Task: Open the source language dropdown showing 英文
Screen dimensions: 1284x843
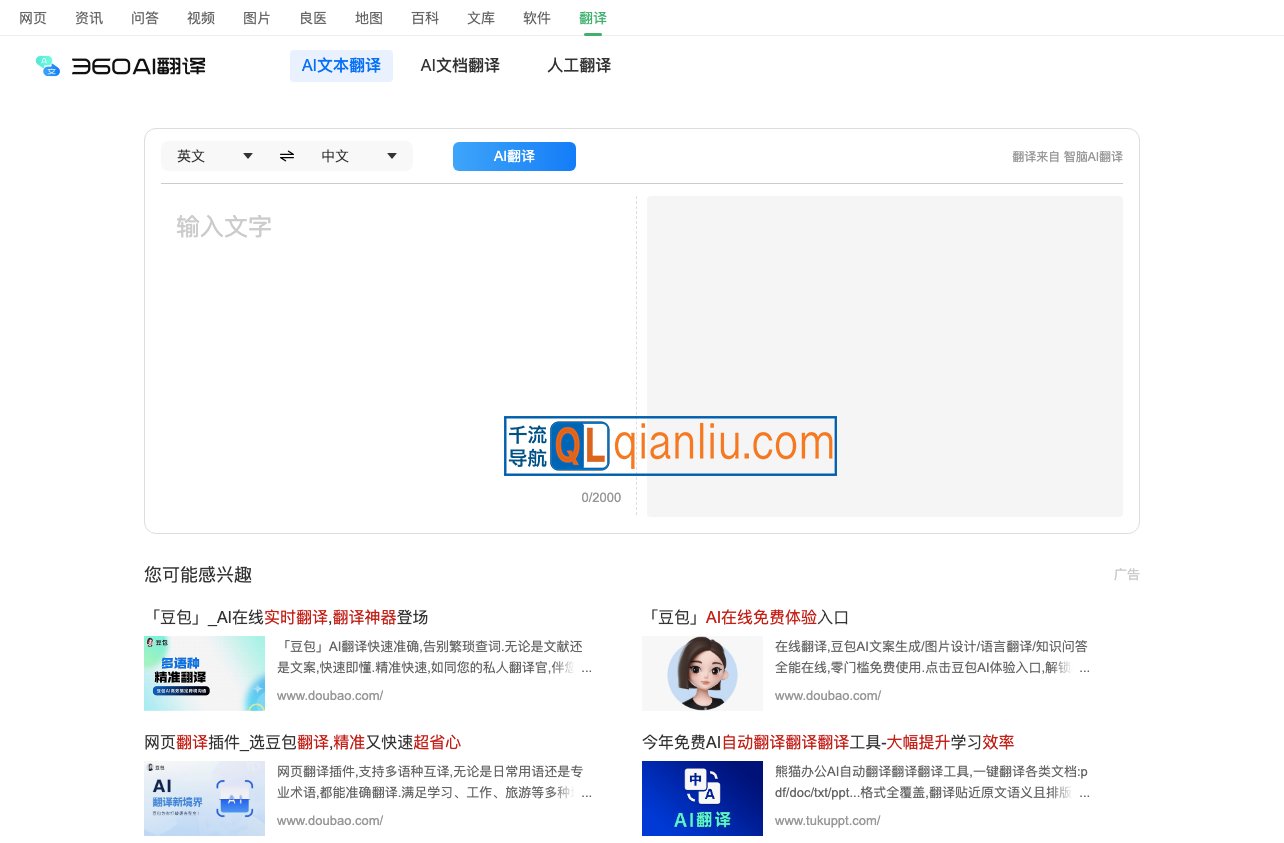Action: (x=212, y=156)
